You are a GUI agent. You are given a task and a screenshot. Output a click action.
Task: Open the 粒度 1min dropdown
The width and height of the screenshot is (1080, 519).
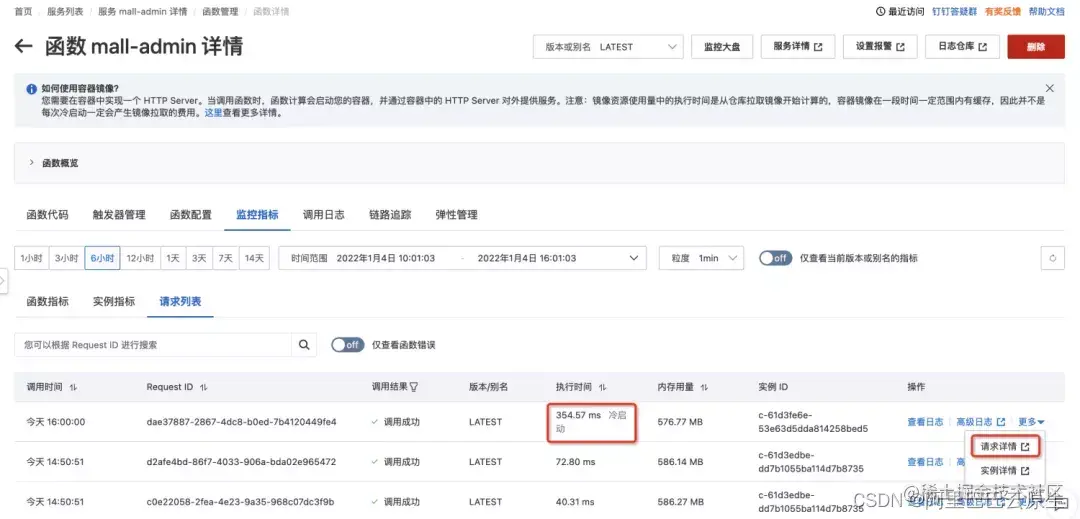pyautogui.click(x=701, y=258)
